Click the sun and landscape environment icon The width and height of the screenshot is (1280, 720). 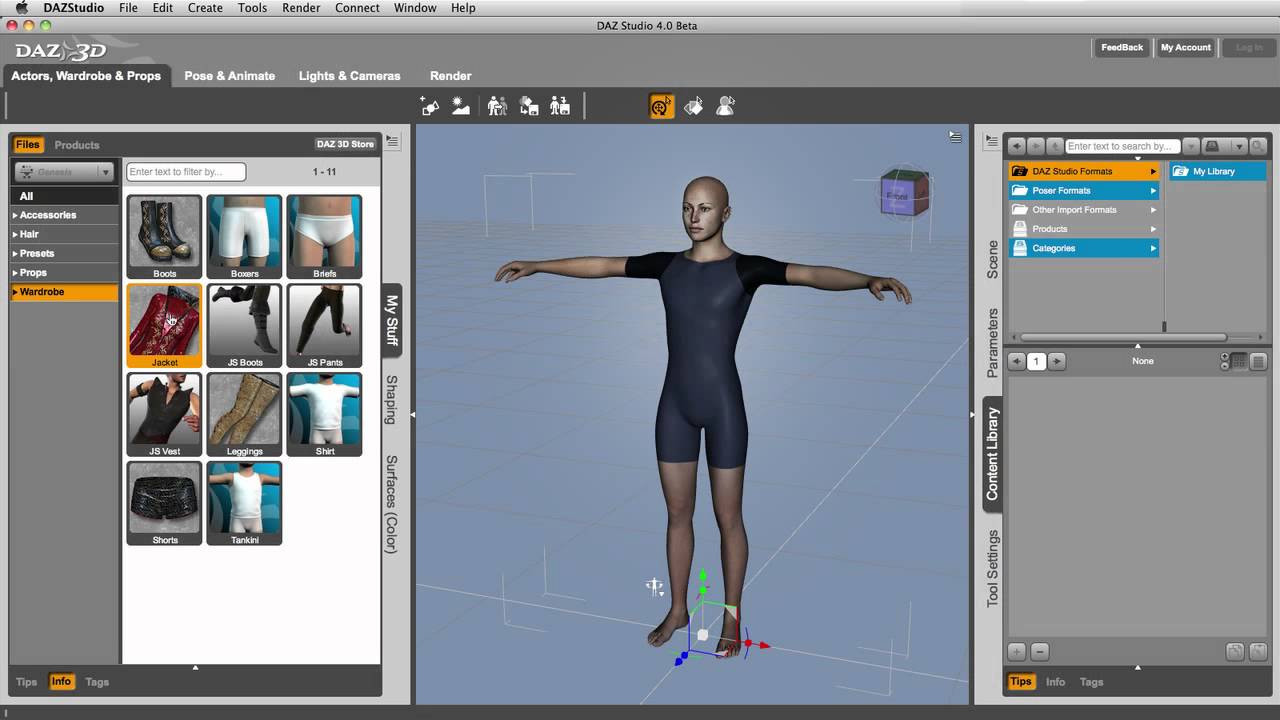click(461, 106)
